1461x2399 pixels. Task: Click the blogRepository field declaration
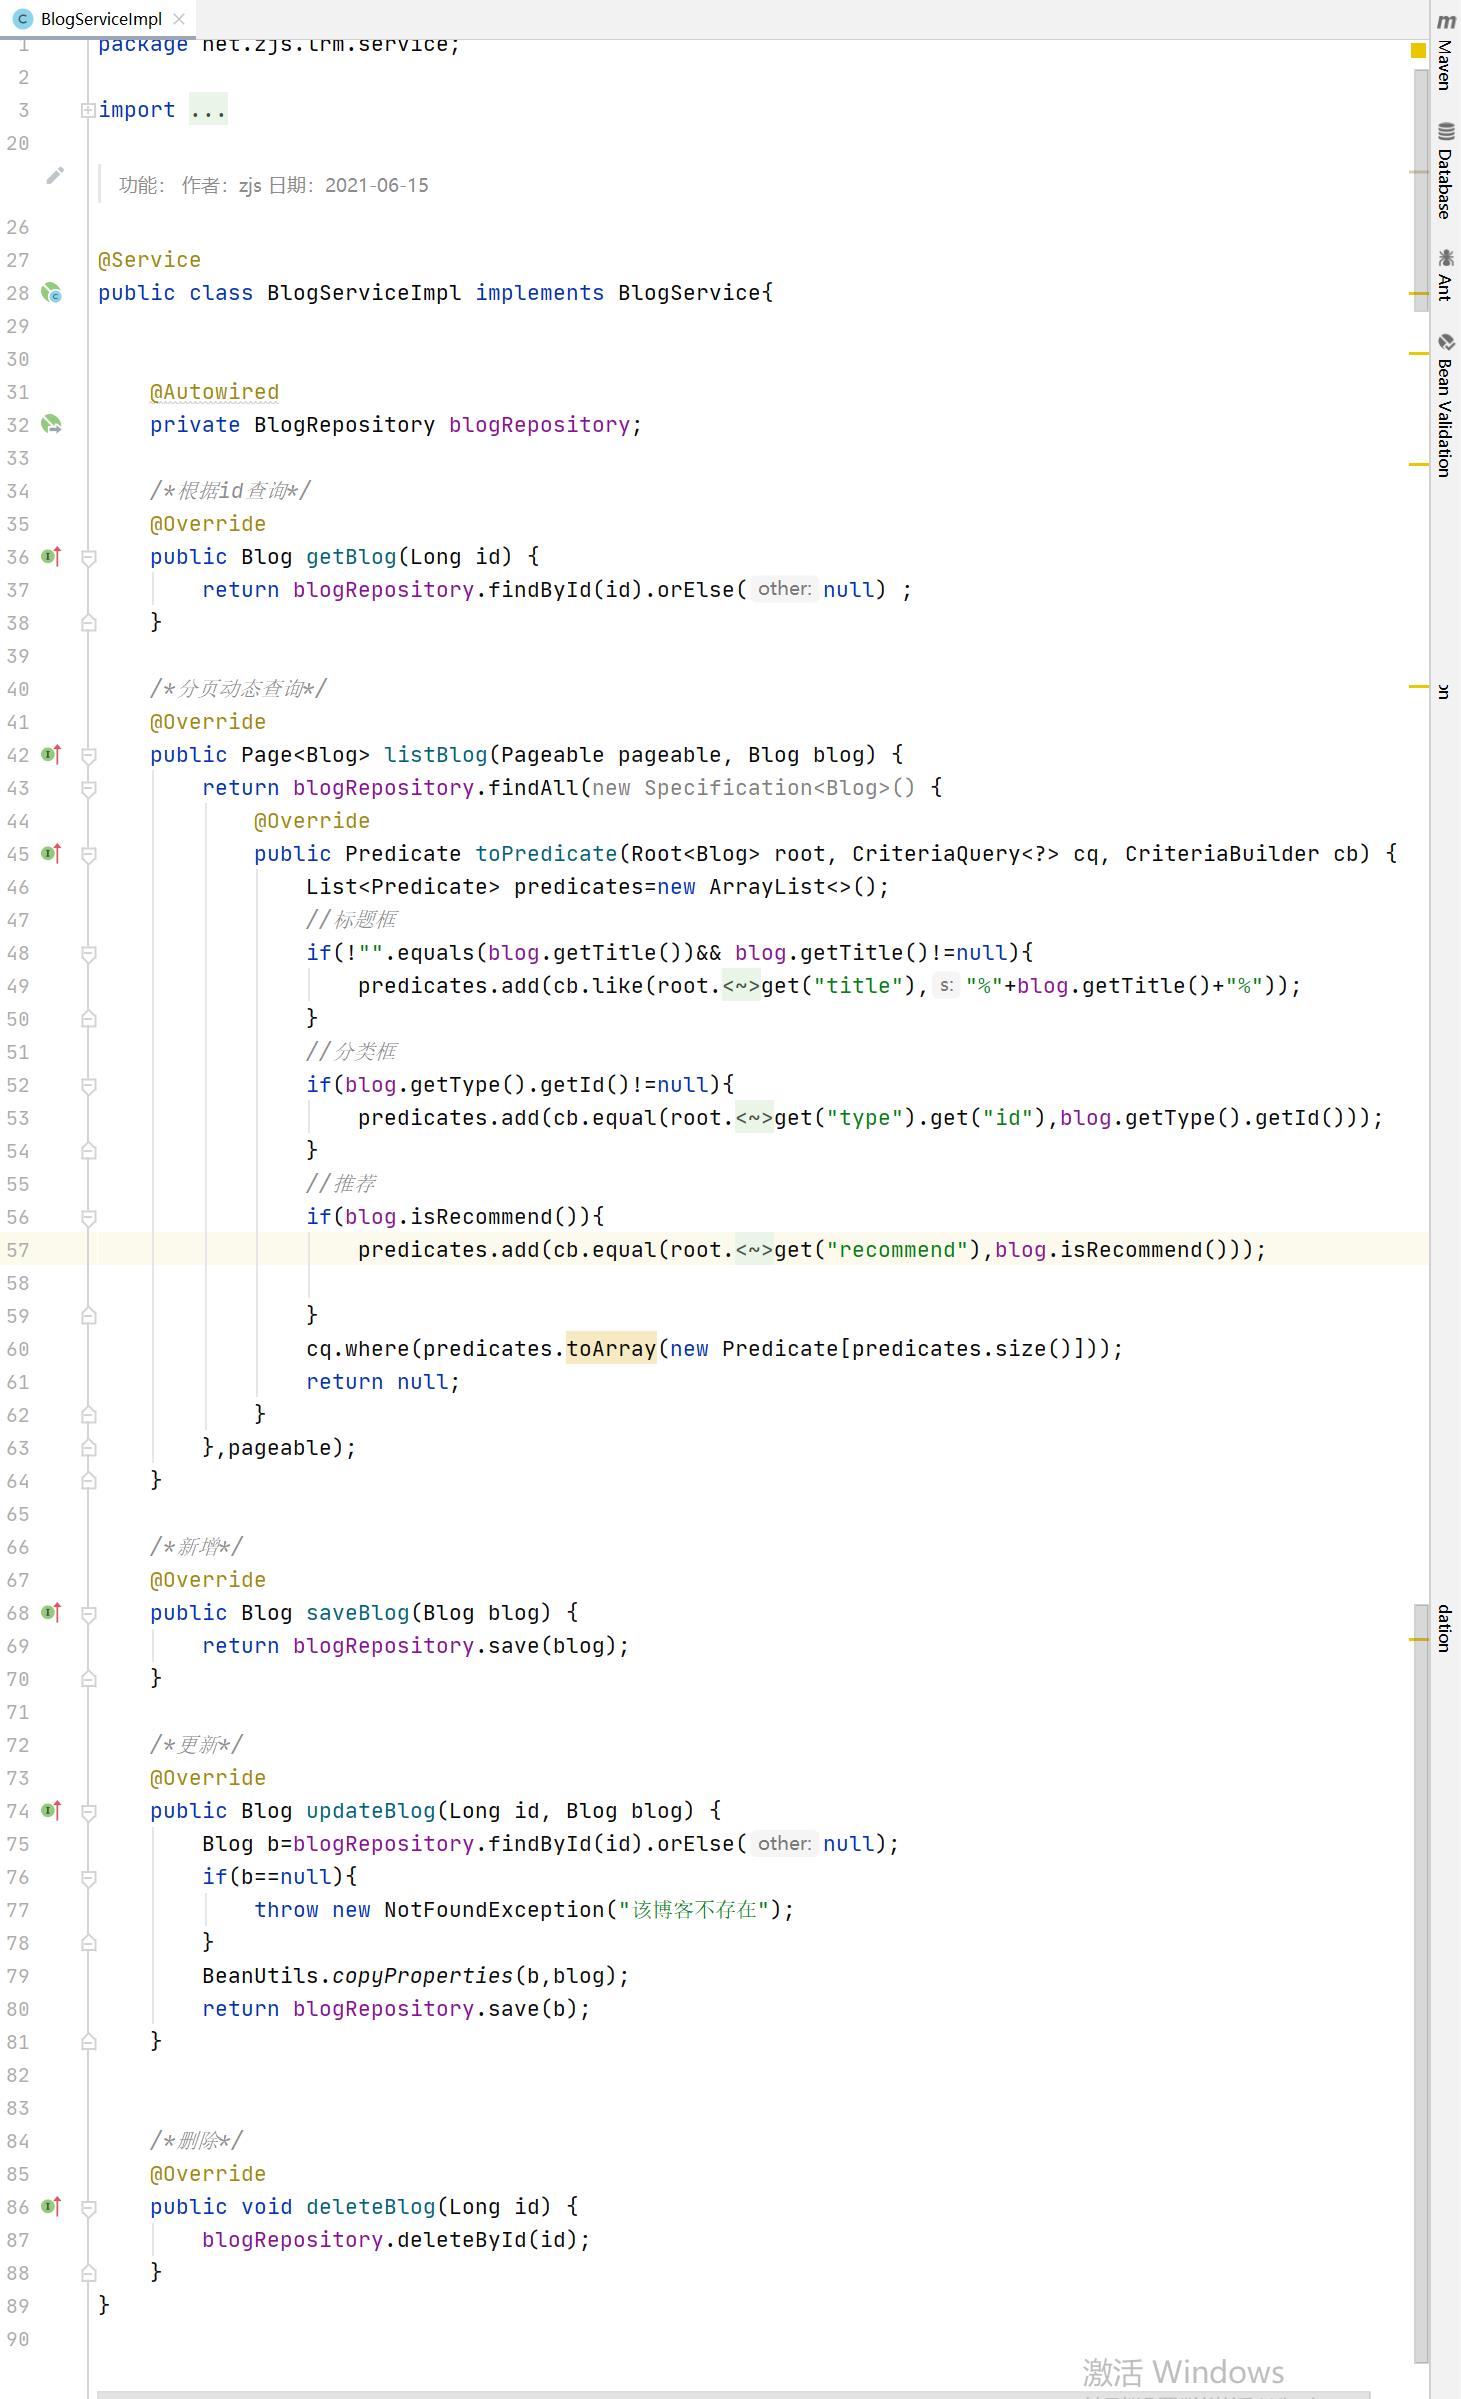pyautogui.click(x=538, y=425)
